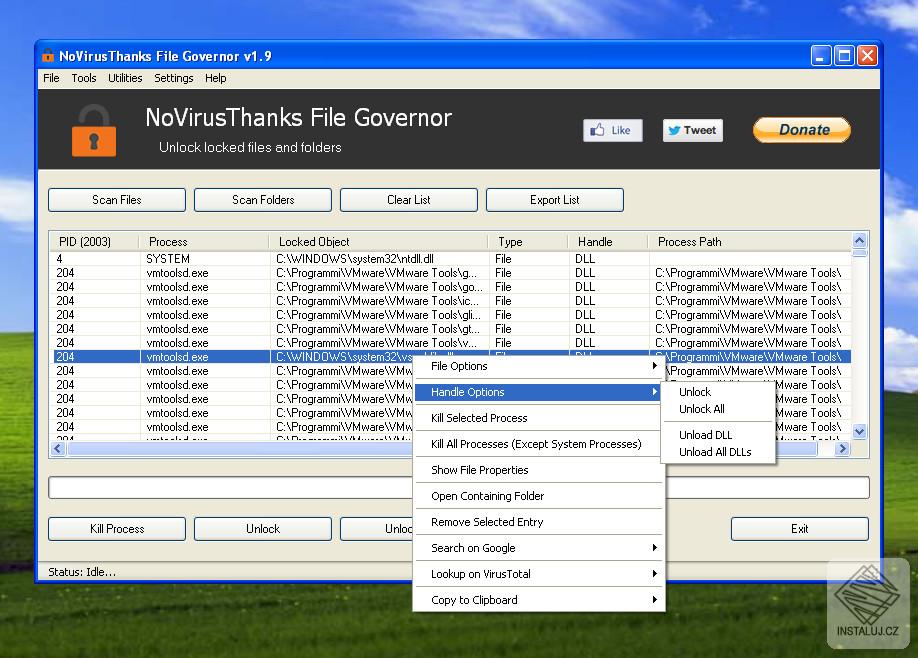Viewport: 918px width, 658px height.
Task: Sort by Process column header
Action: (x=204, y=242)
